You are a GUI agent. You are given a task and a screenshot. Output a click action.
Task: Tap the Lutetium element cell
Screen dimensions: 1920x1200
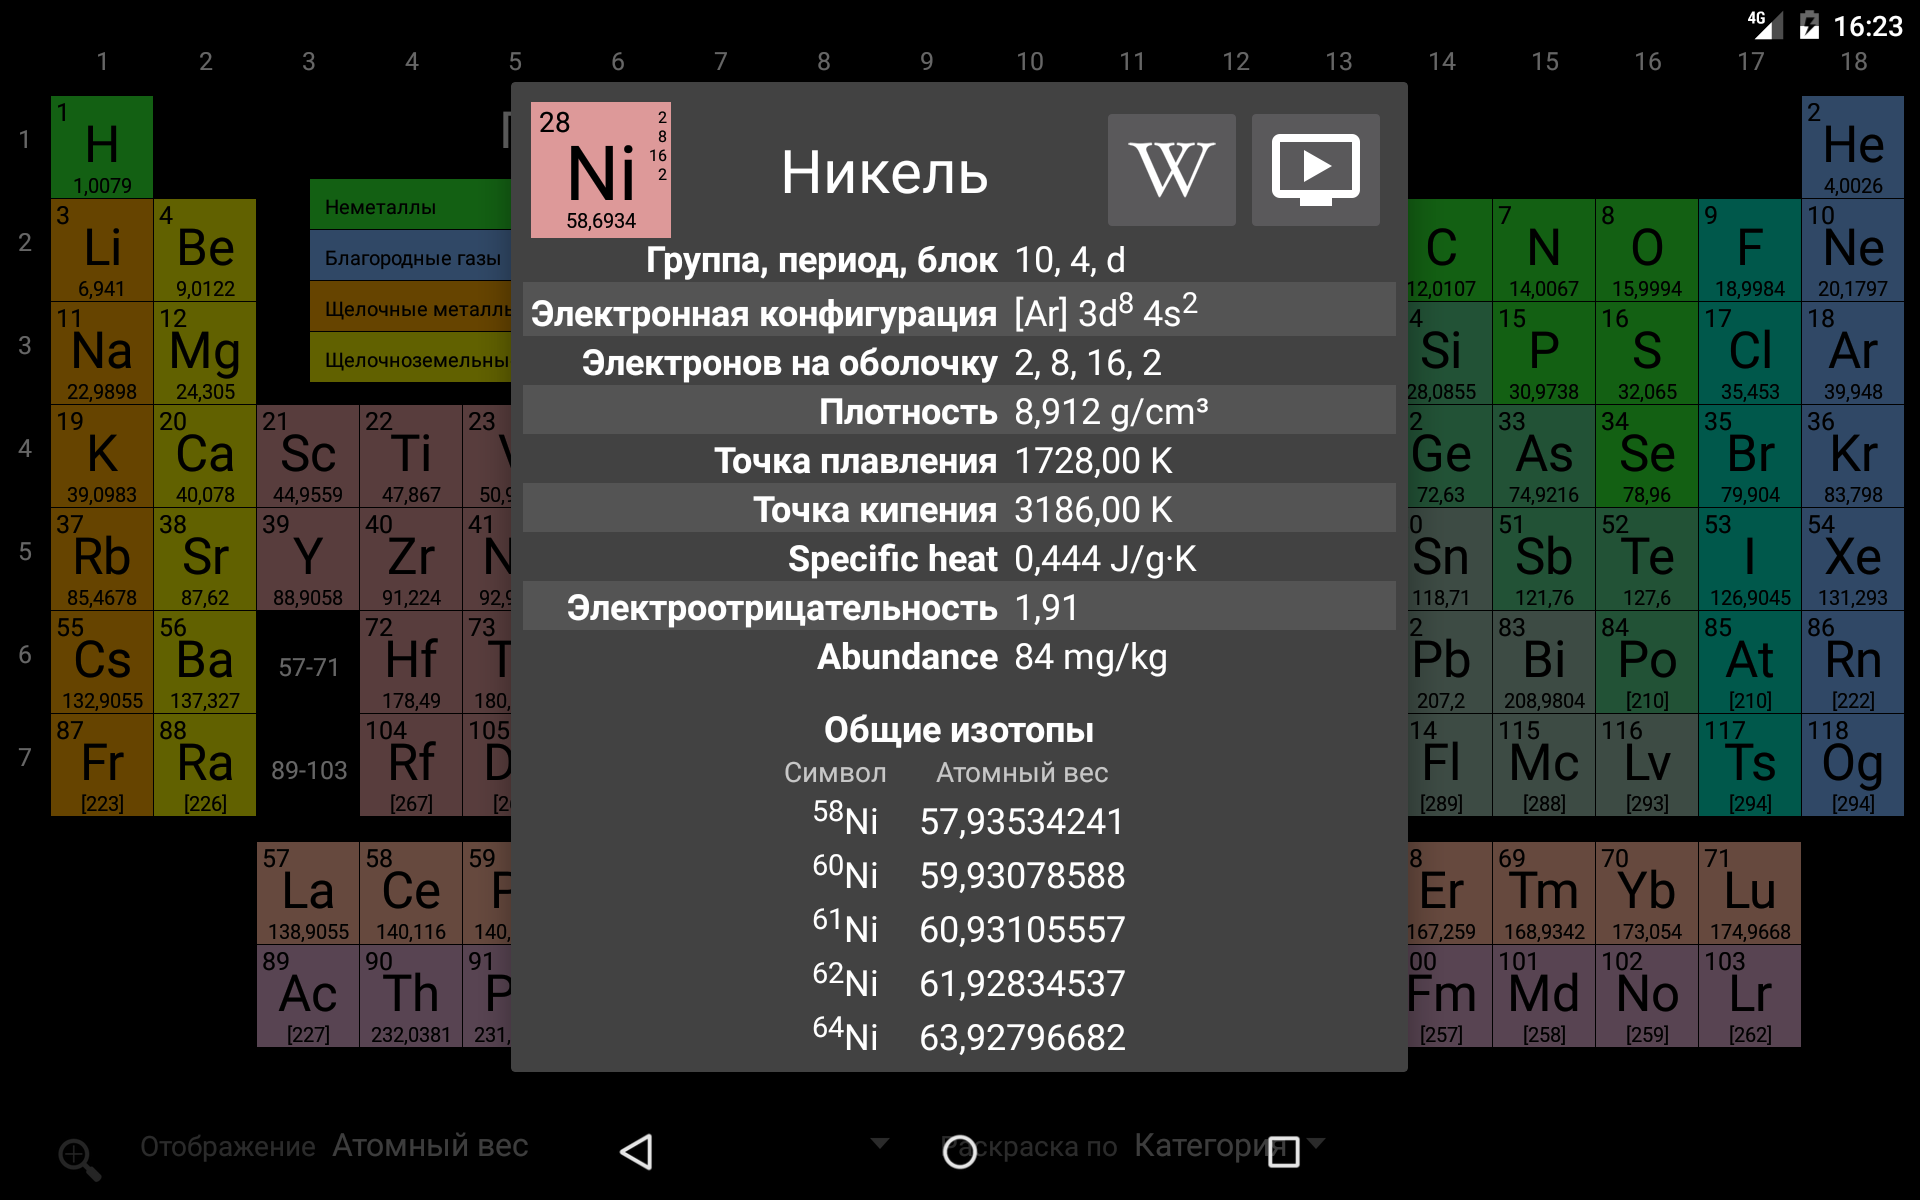[1749, 893]
